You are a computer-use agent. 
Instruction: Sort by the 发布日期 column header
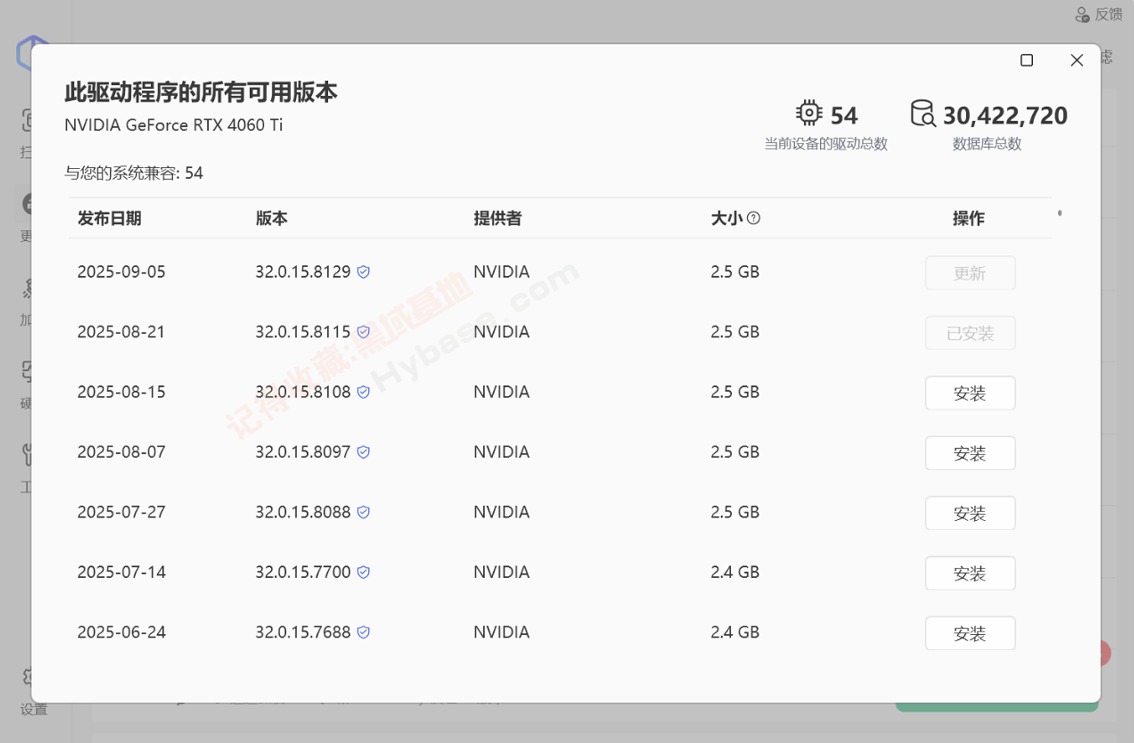(109, 218)
